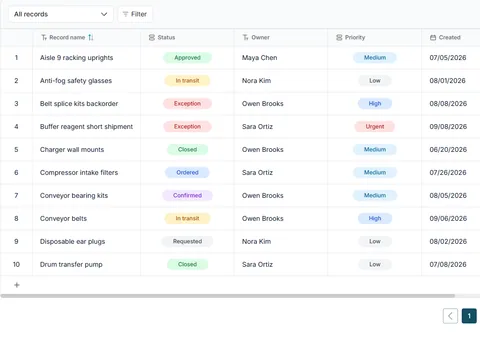
Task: Click owner Owen Brooks for Conveyor belts
Action: pyautogui.click(x=263, y=219)
